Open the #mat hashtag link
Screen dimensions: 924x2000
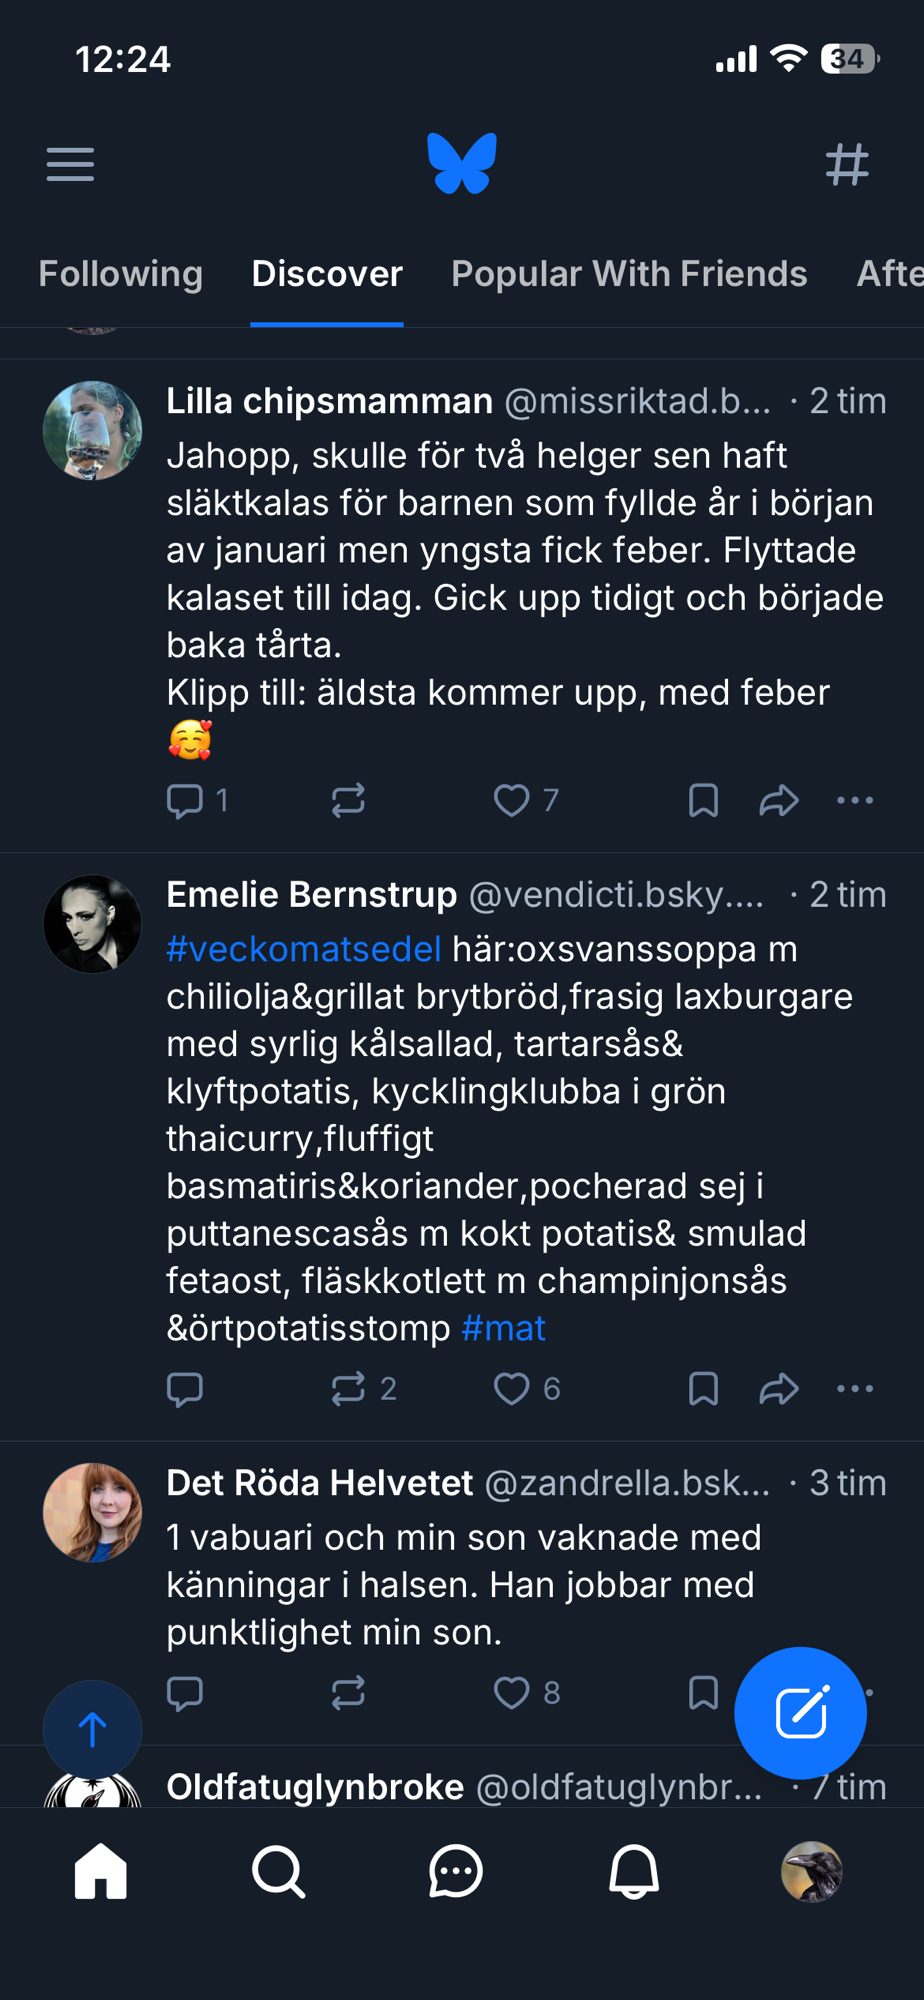click(x=504, y=1328)
